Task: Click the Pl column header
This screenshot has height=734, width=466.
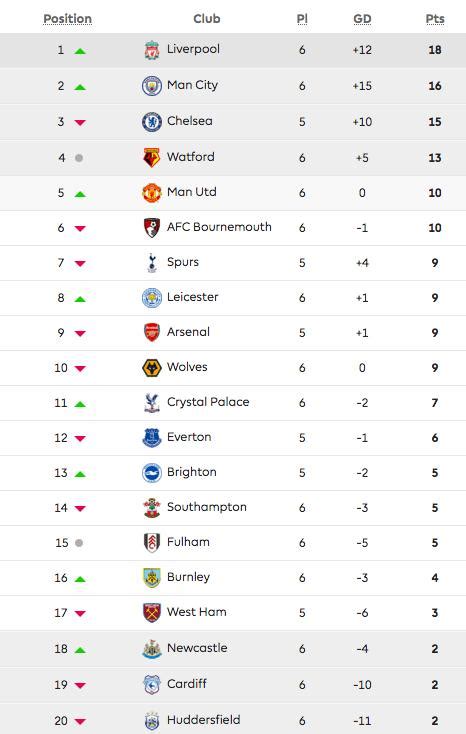Action: (x=302, y=19)
